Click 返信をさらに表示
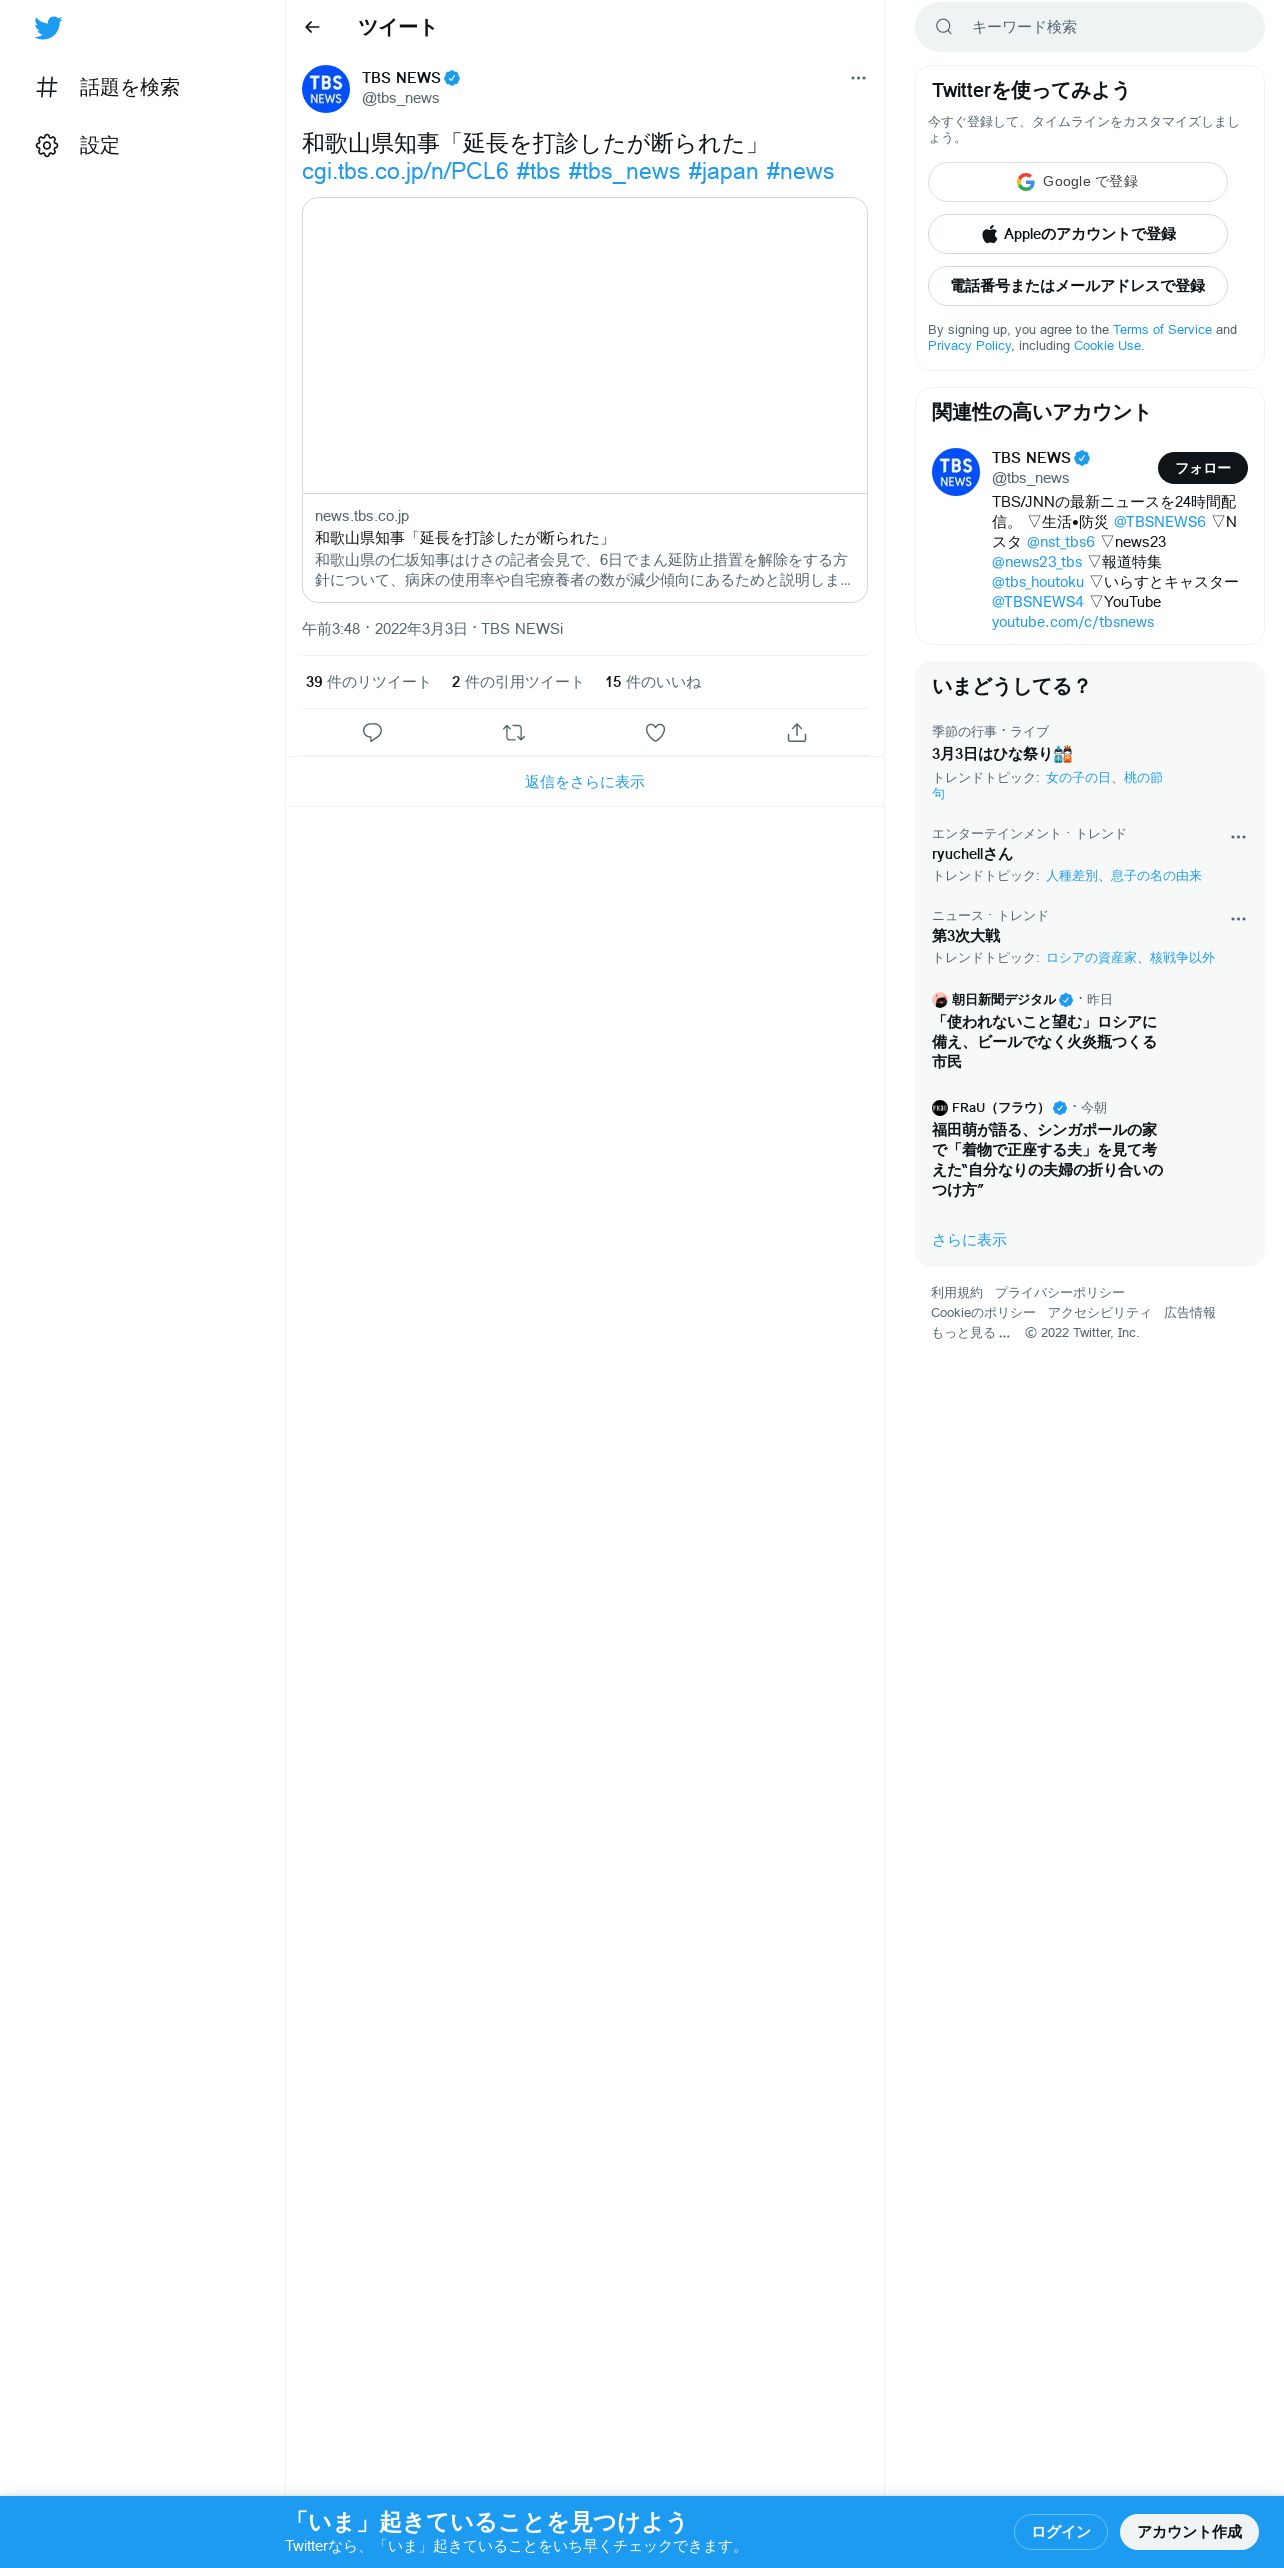 (585, 782)
